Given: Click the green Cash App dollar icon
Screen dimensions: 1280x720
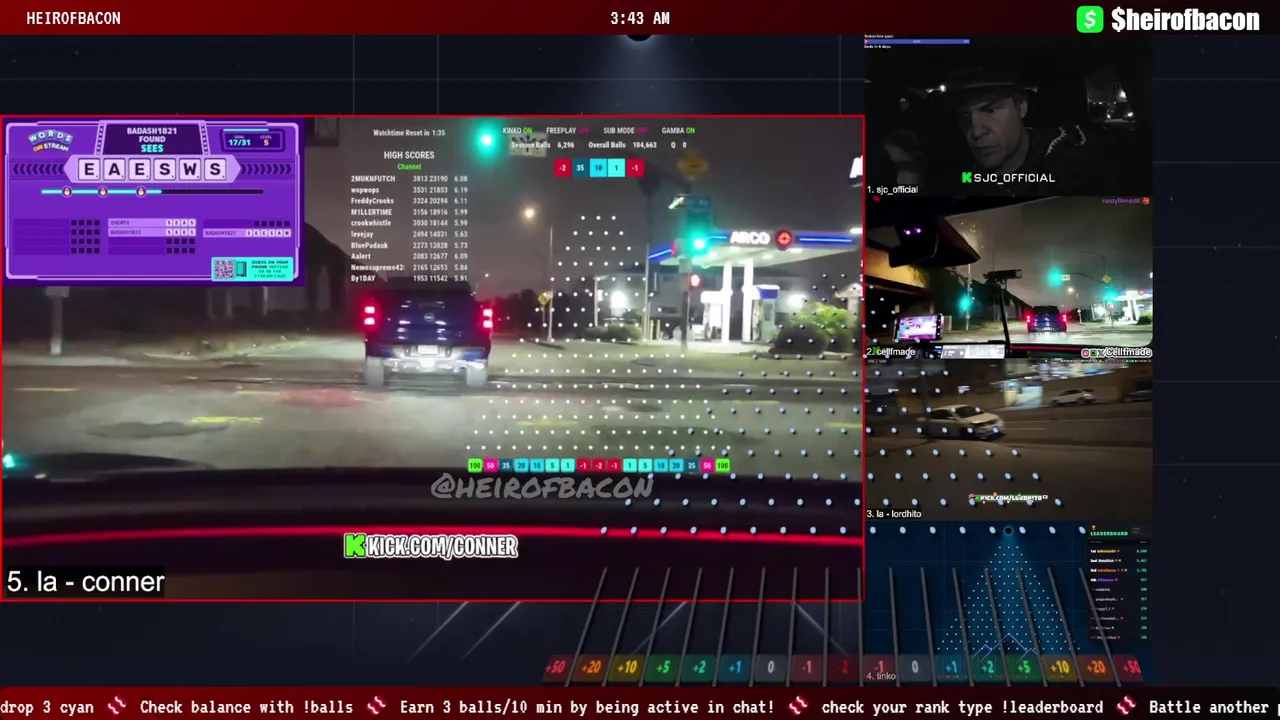Looking at the screenshot, I should (1090, 19).
